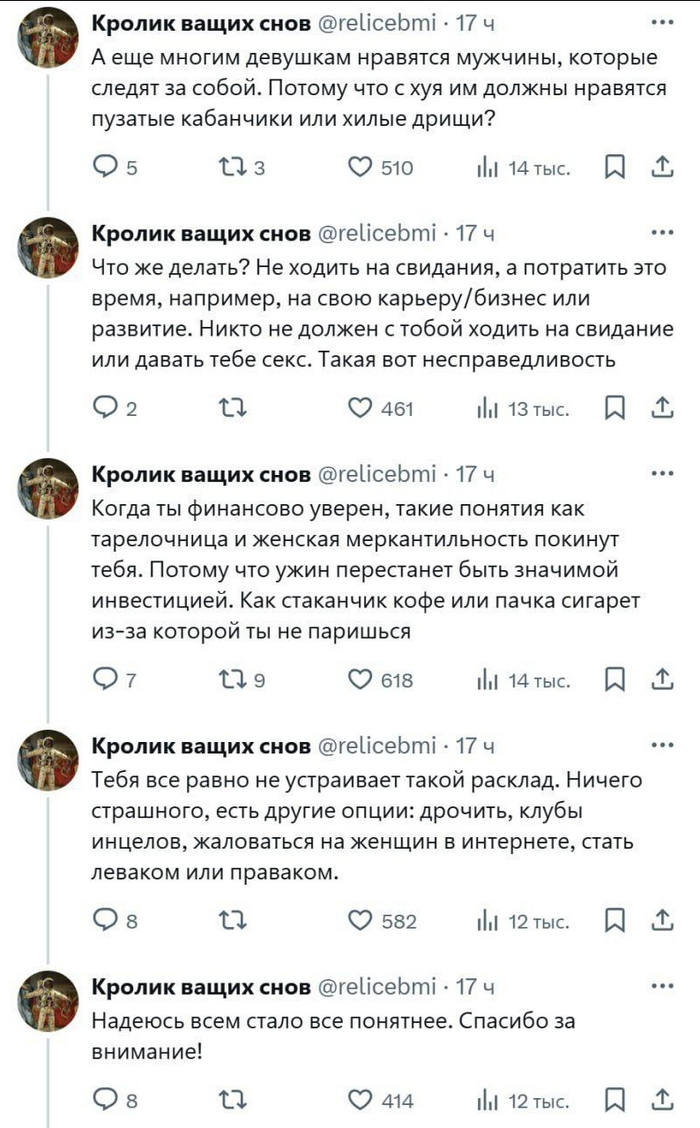Reply to the tweet with 5 comments

point(105,168)
